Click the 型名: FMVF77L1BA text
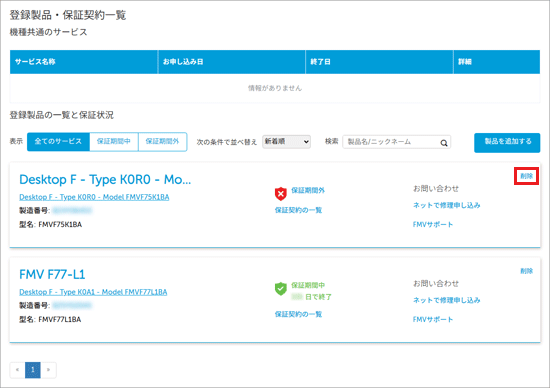The image size is (550, 388). [x=50, y=319]
